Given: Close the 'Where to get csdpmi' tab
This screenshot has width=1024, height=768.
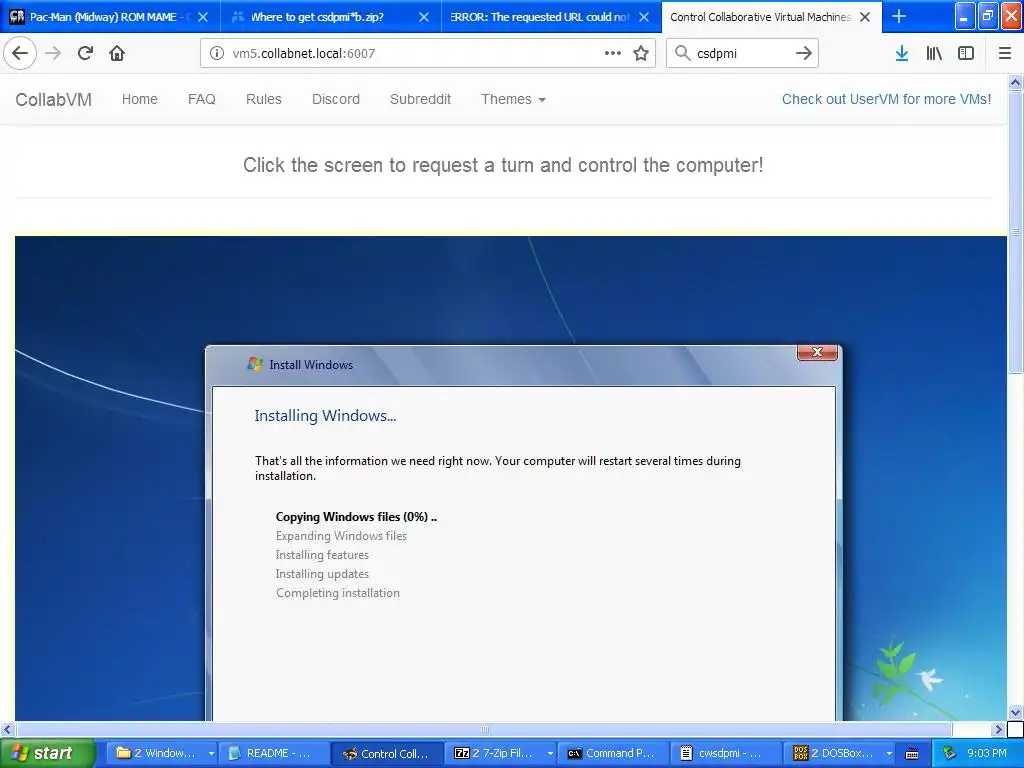Looking at the screenshot, I should pyautogui.click(x=423, y=17).
